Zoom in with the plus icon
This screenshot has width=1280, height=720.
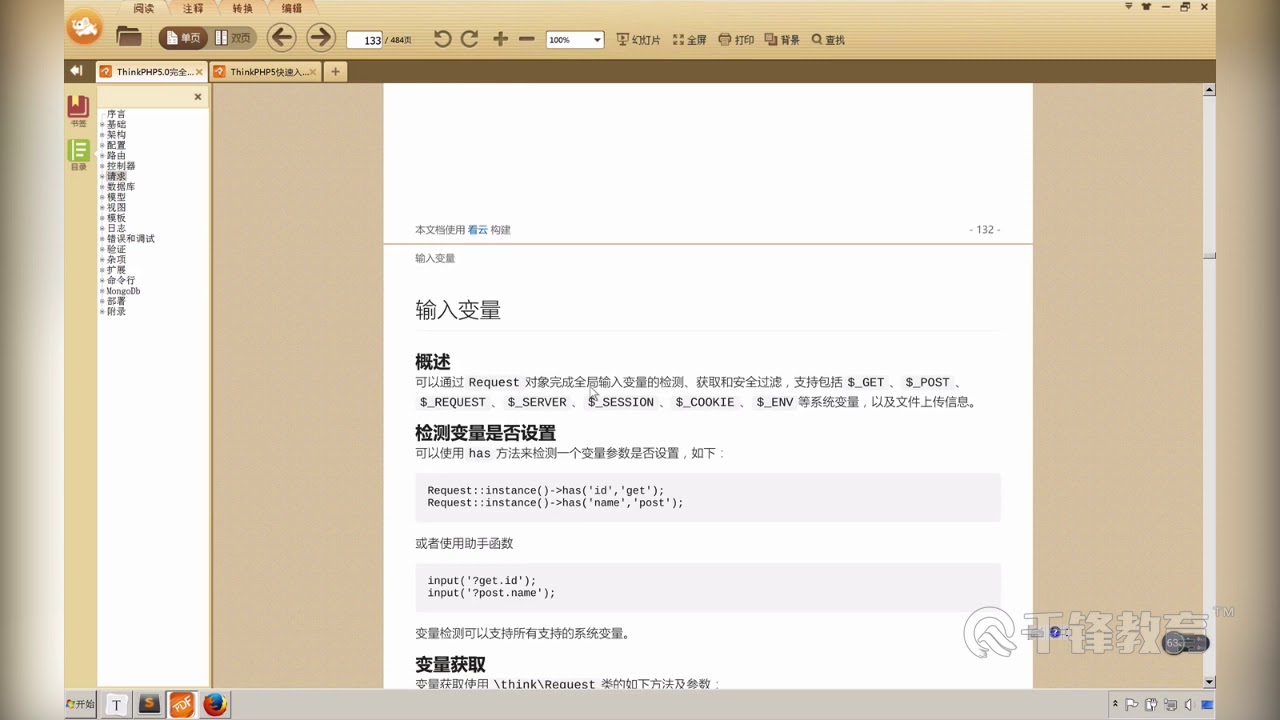(500, 39)
